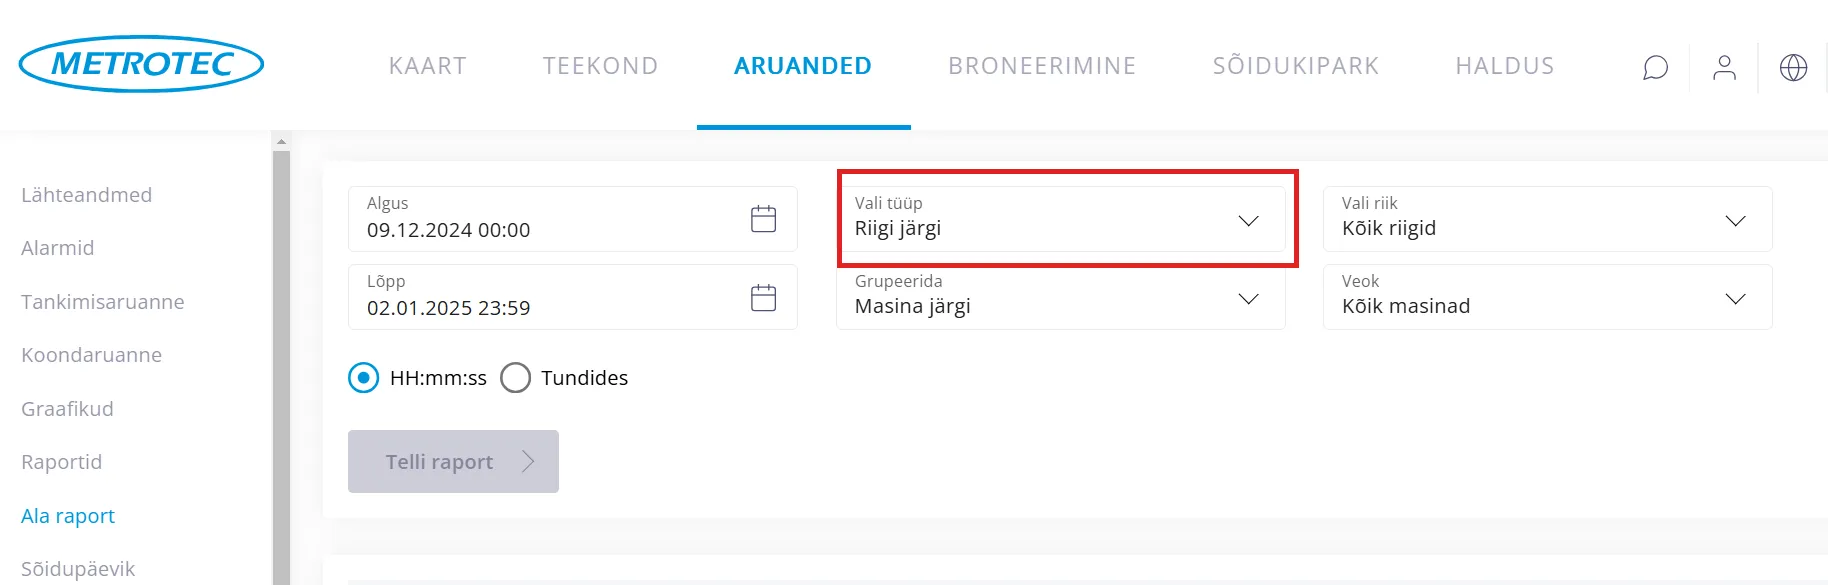Click the Telli raport button

coord(453,461)
